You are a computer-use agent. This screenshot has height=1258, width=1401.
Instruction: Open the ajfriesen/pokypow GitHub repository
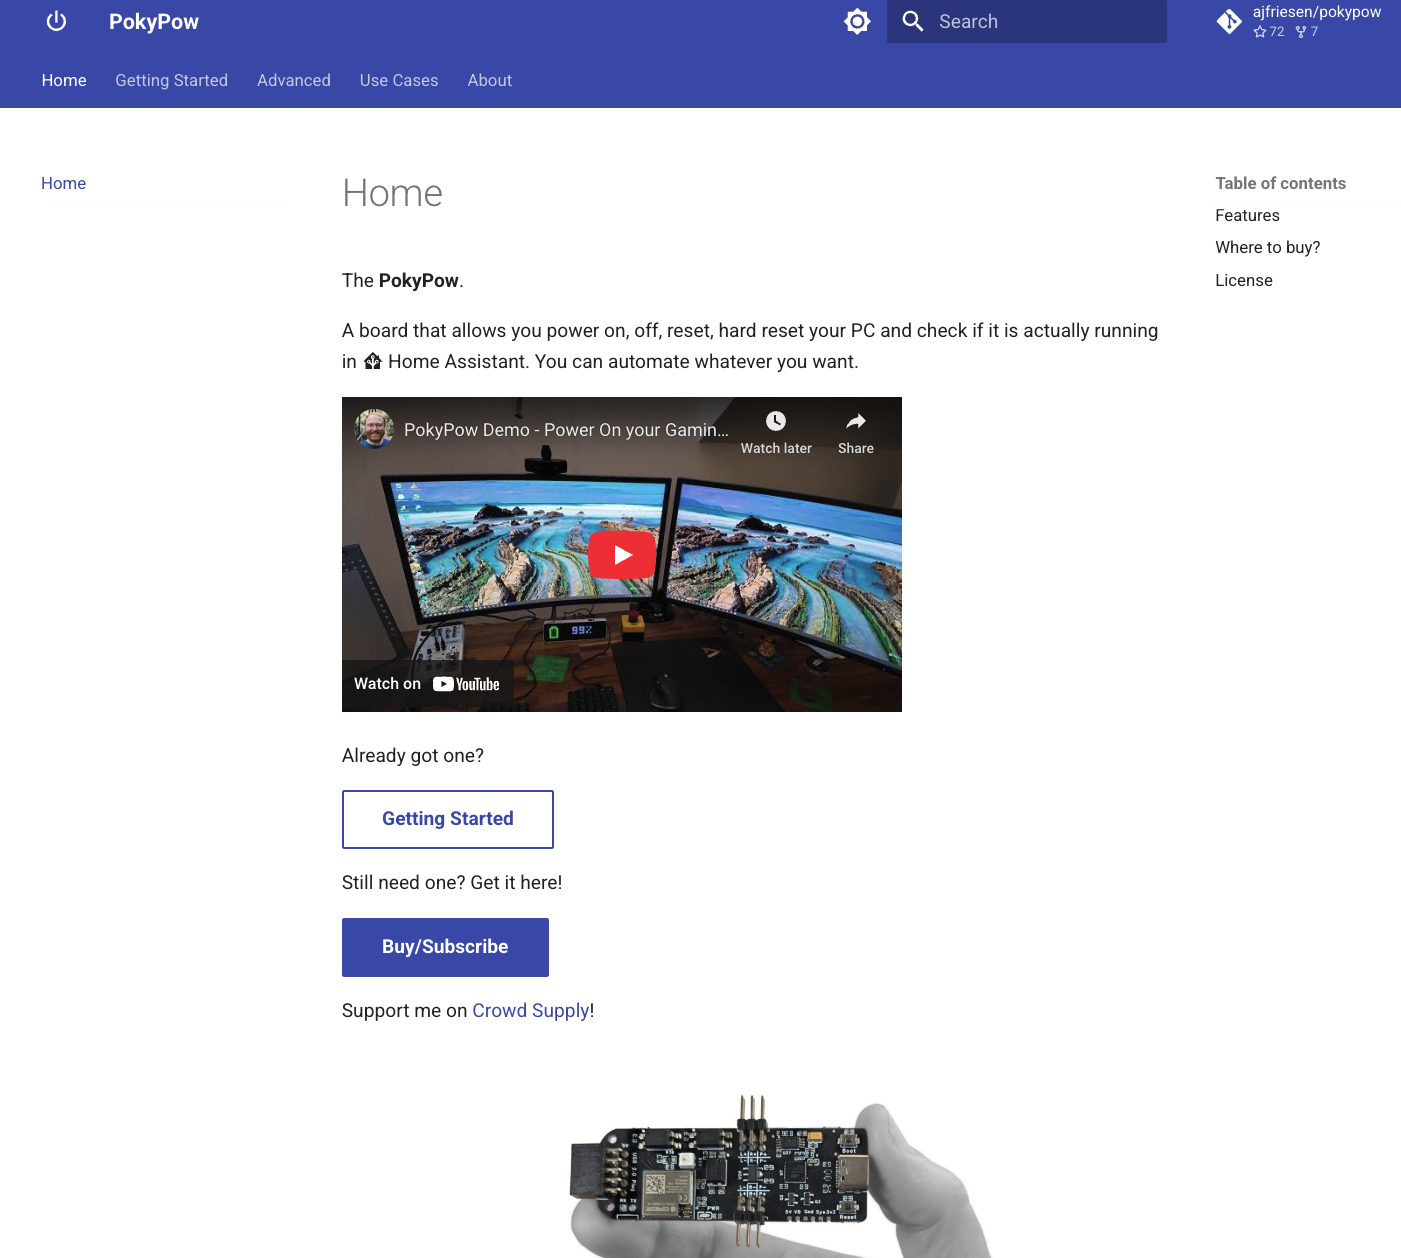pos(1298,21)
